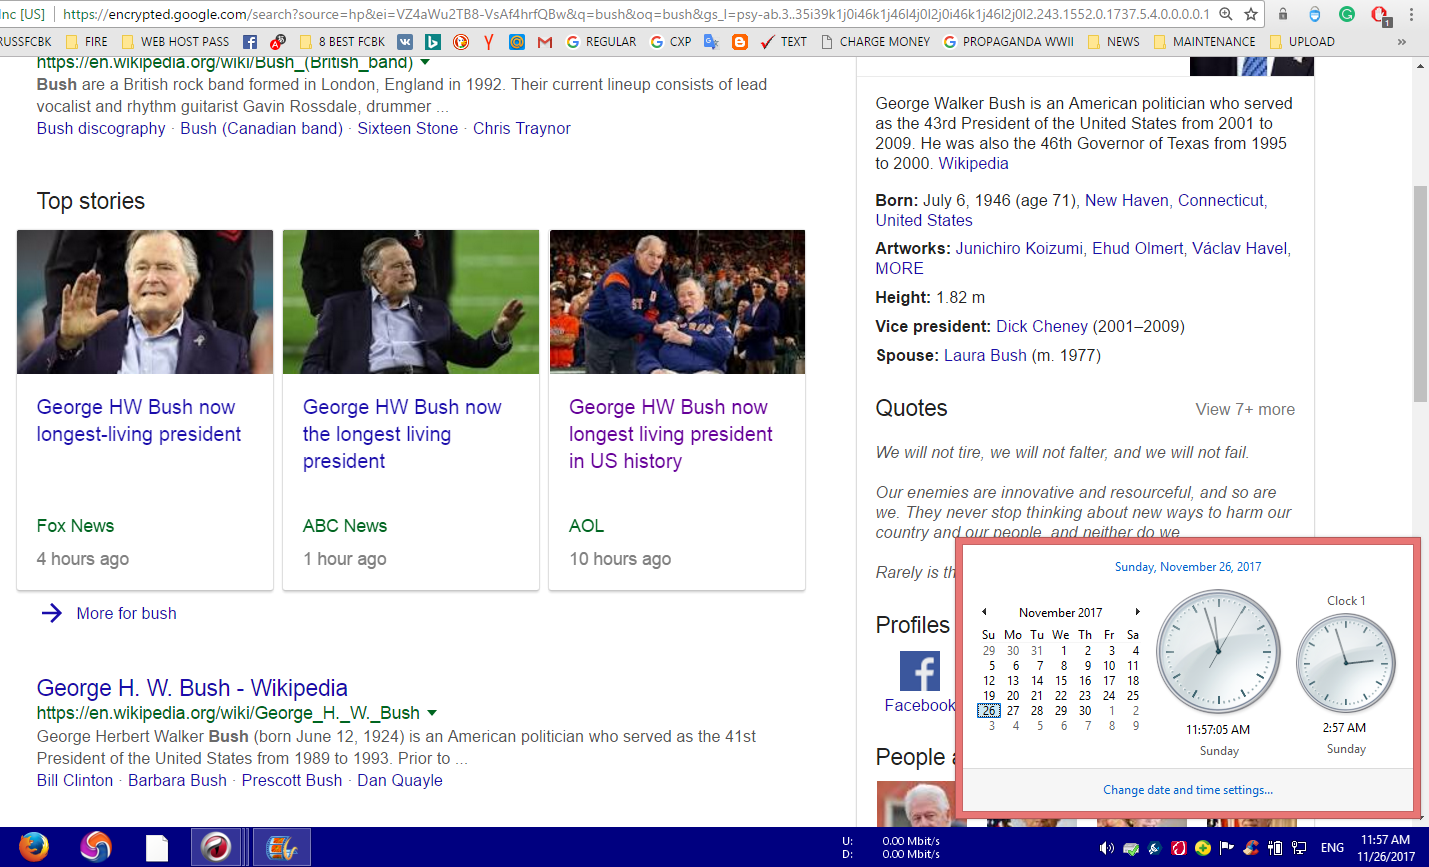Viewport: 1429px width, 867px height.
Task: Go to next month in calendar
Action: point(1137,612)
